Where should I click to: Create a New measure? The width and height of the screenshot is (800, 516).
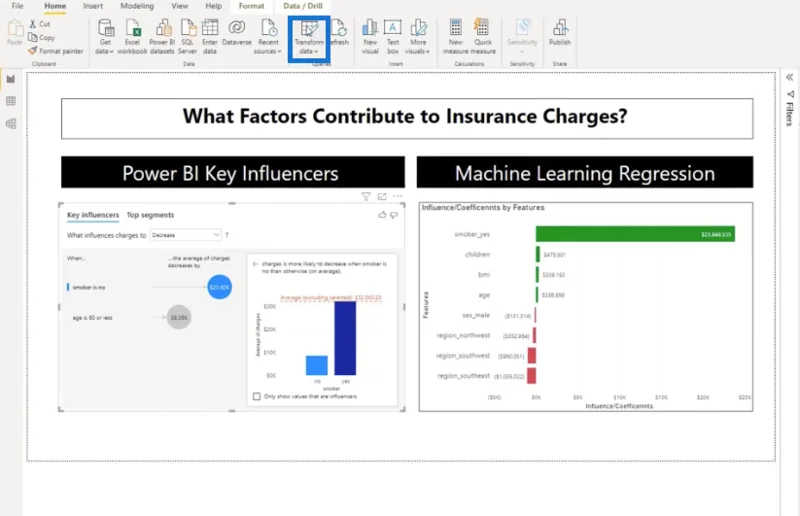[x=456, y=36]
